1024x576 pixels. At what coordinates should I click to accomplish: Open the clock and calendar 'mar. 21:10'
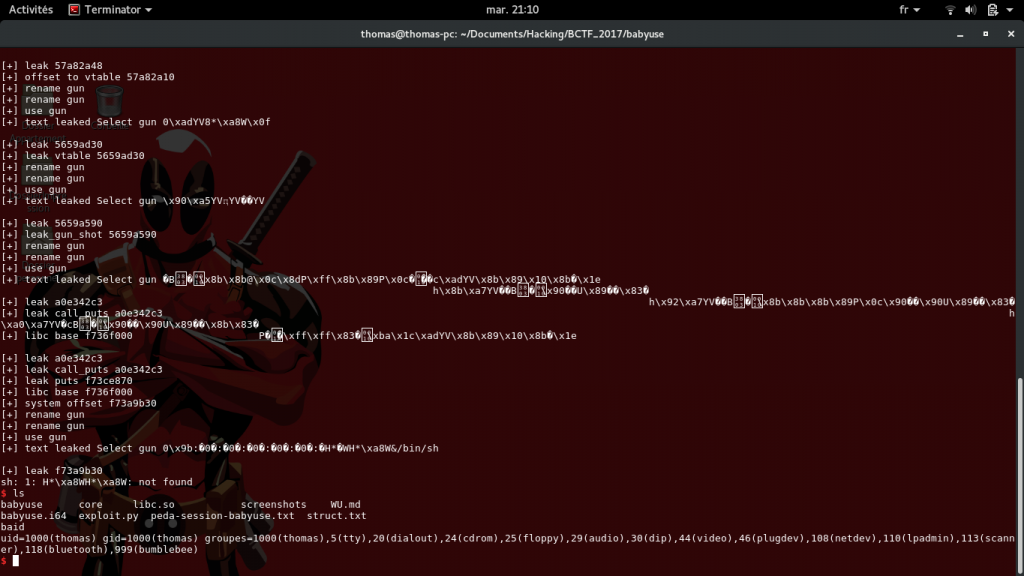[x=512, y=10]
